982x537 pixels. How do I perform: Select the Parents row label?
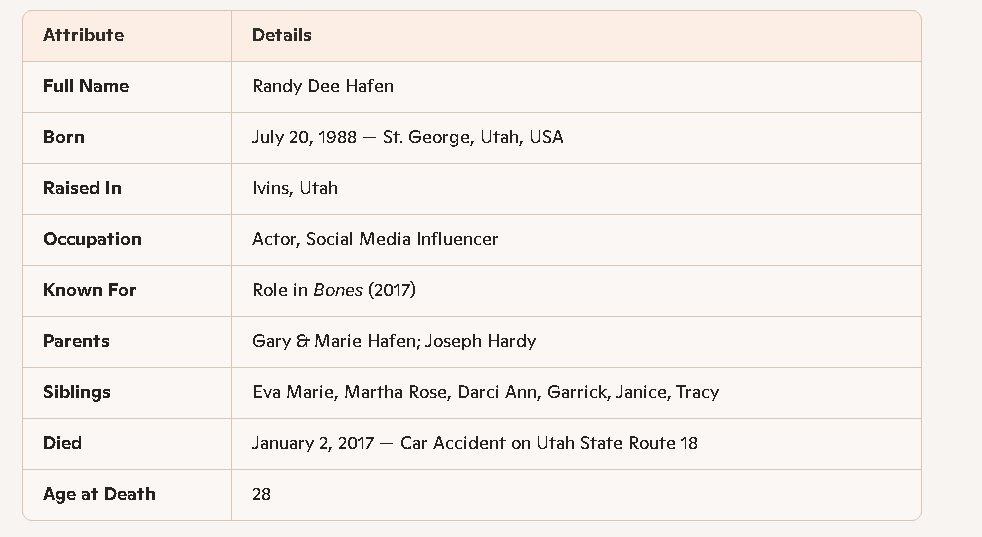tap(76, 341)
